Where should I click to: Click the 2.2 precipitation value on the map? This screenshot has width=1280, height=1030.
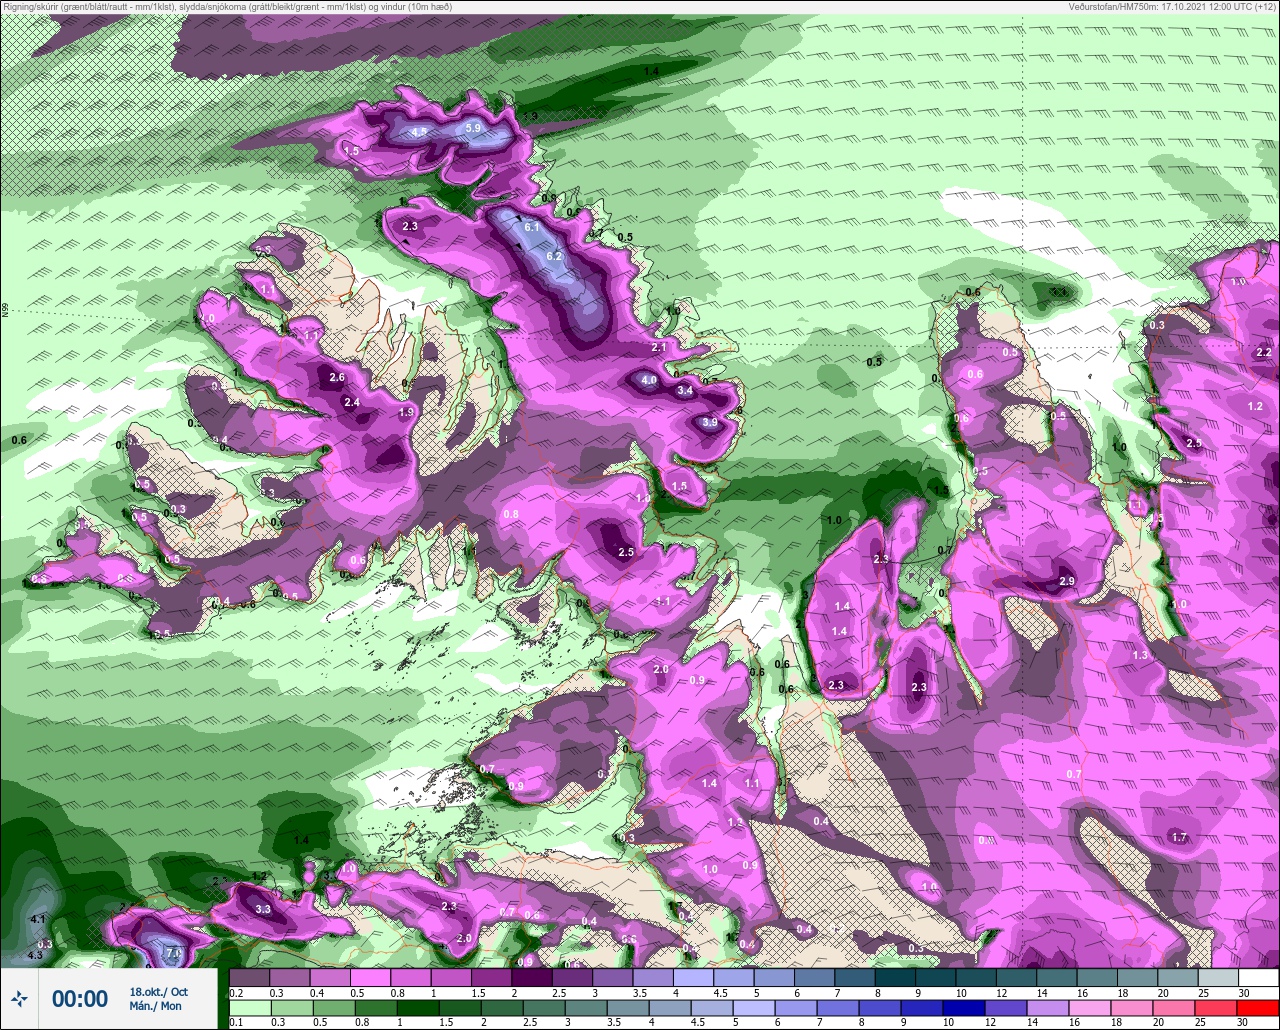coord(1263,352)
